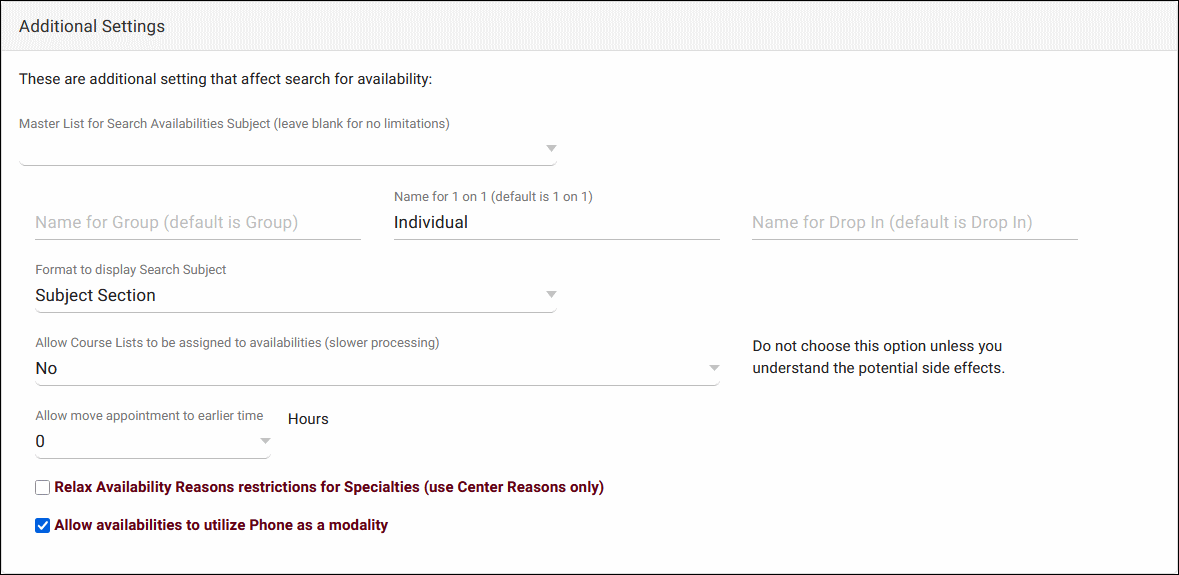Click the '0' value for earlier time
The image size is (1179, 575).
coord(40,441)
